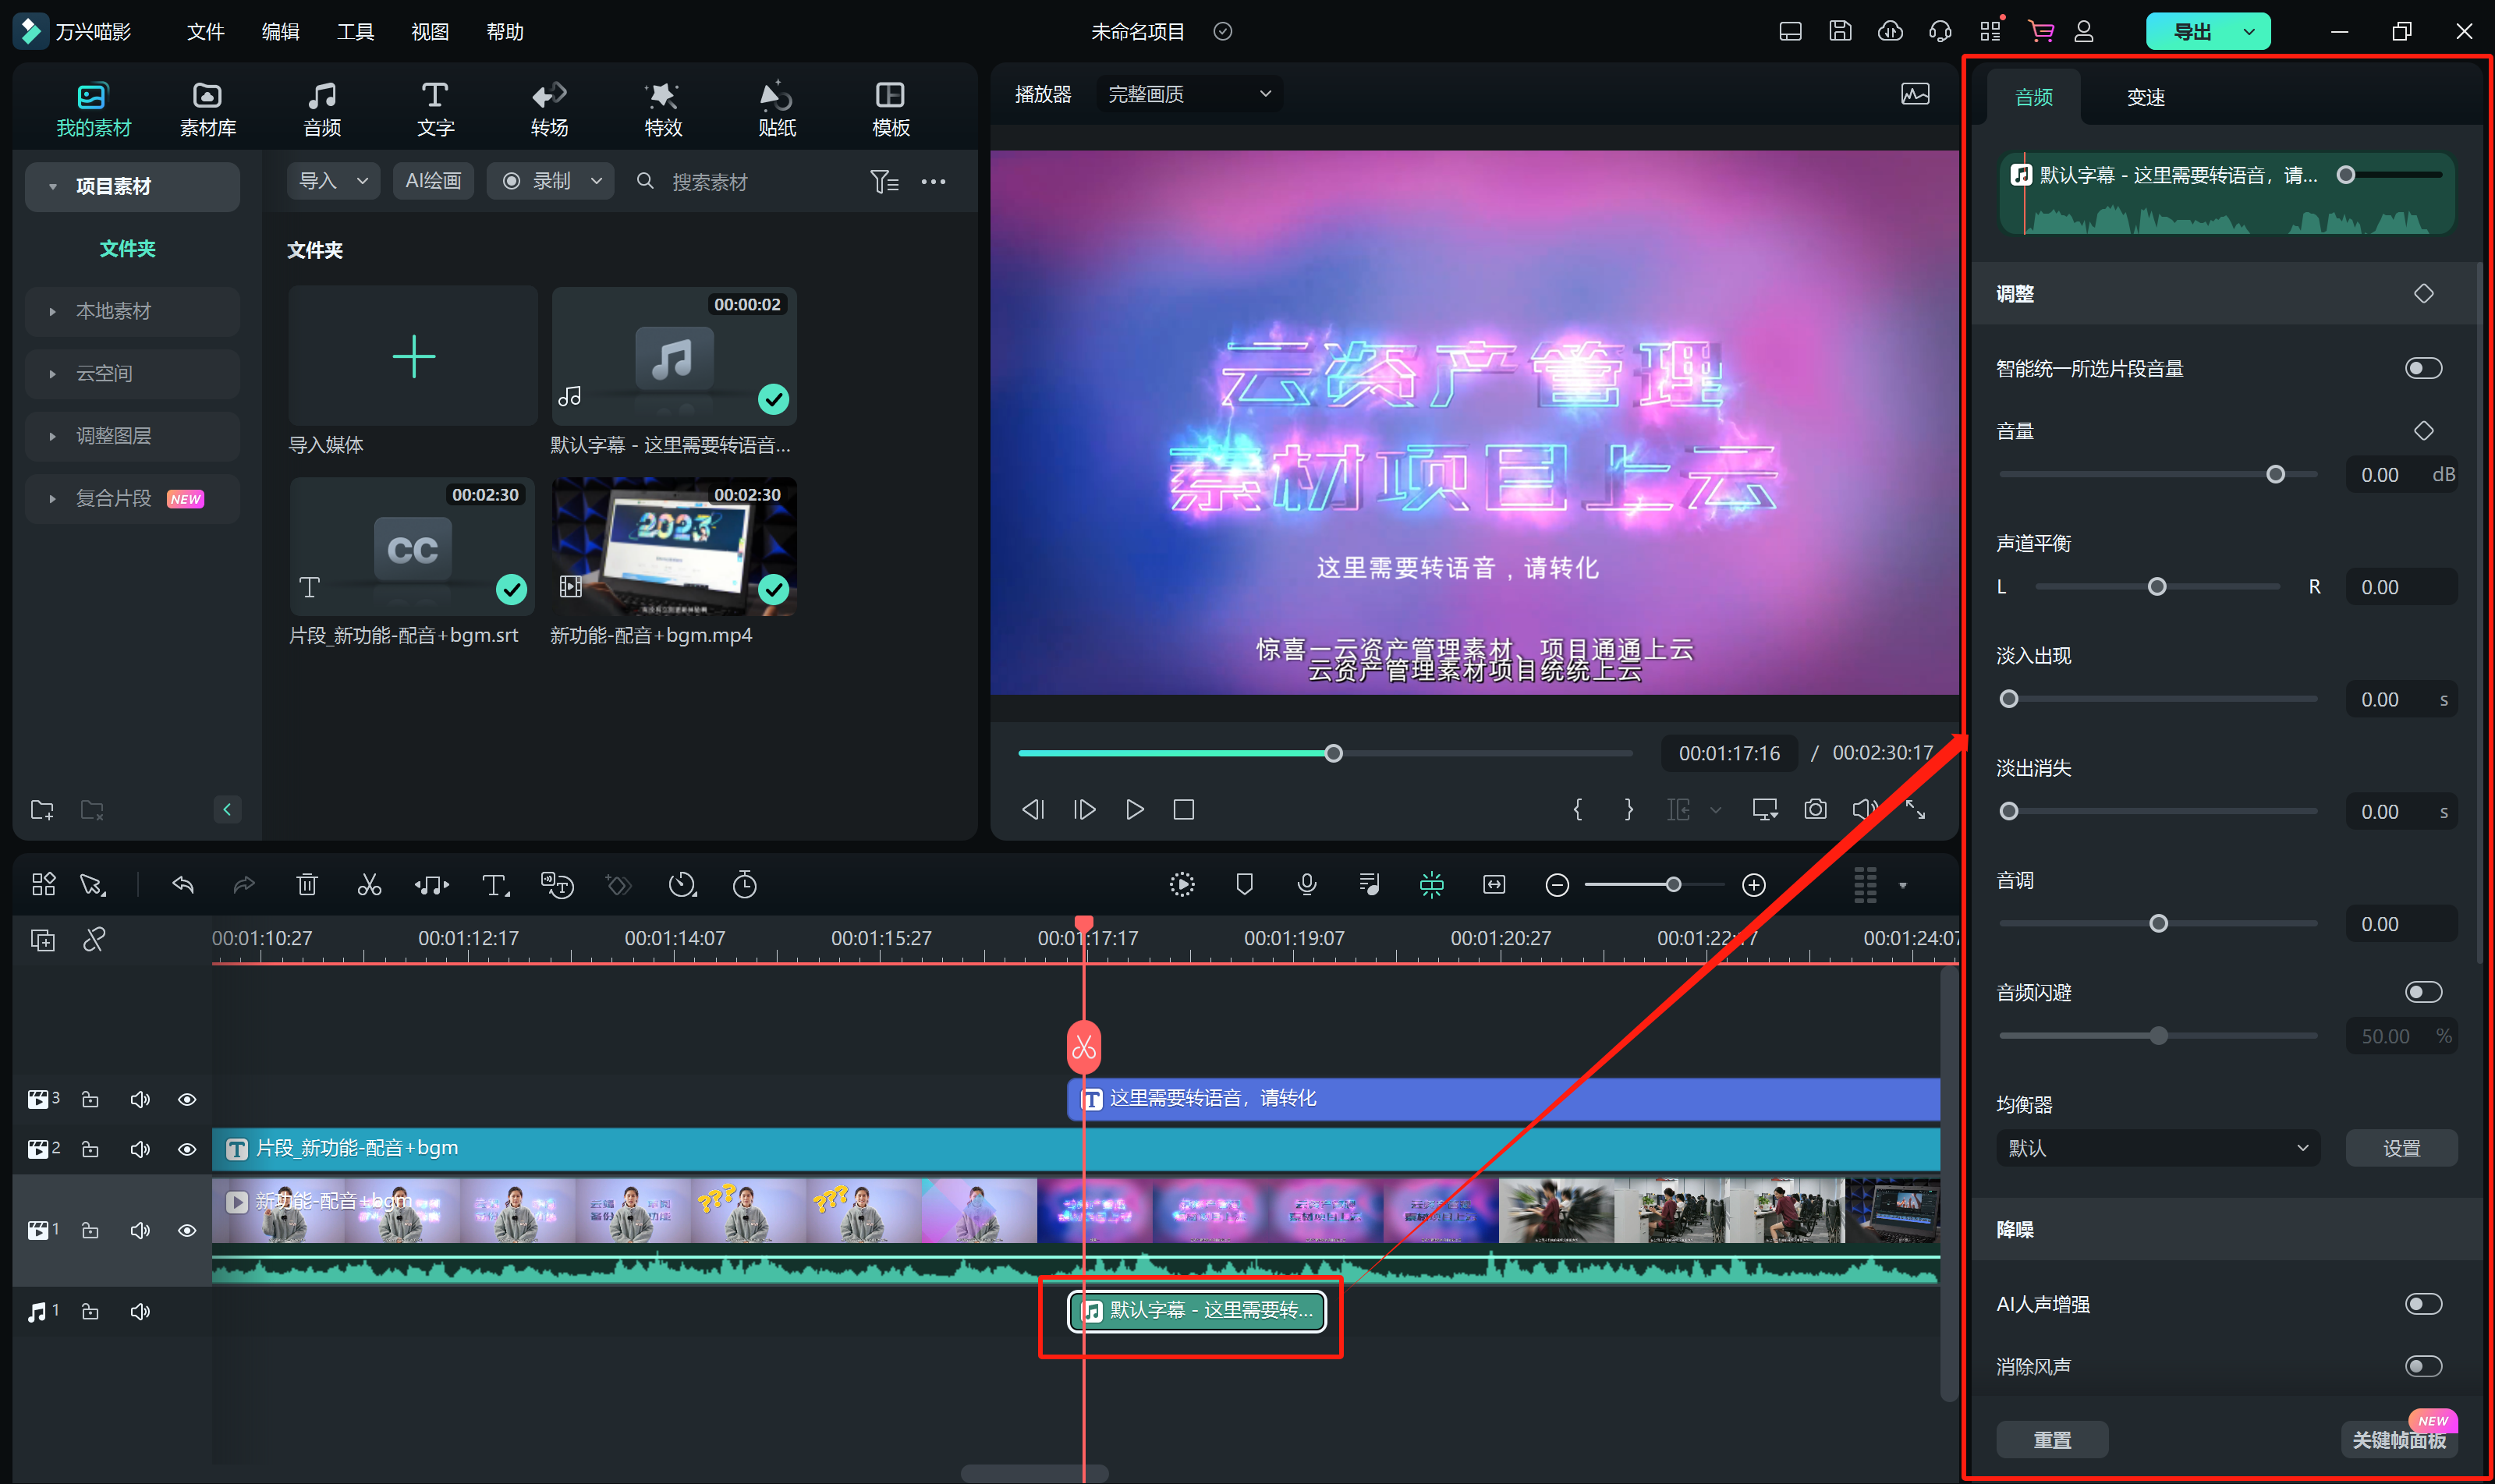
Task: Click the speed clock icon in timeline toolbar
Action: pyautogui.click(x=682, y=884)
